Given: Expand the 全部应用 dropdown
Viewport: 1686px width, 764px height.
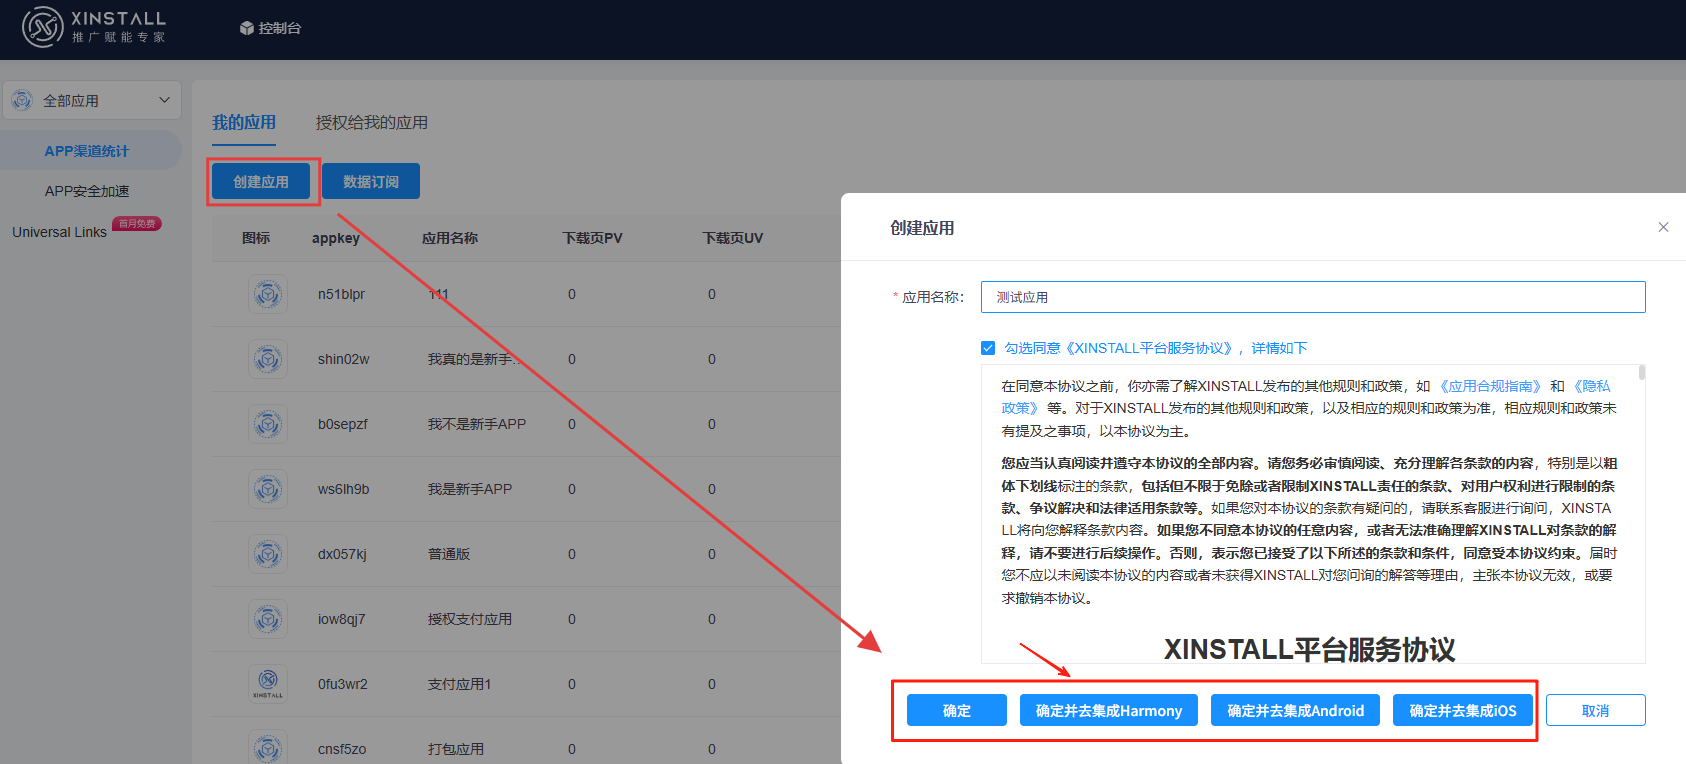Looking at the screenshot, I should tap(92, 100).
